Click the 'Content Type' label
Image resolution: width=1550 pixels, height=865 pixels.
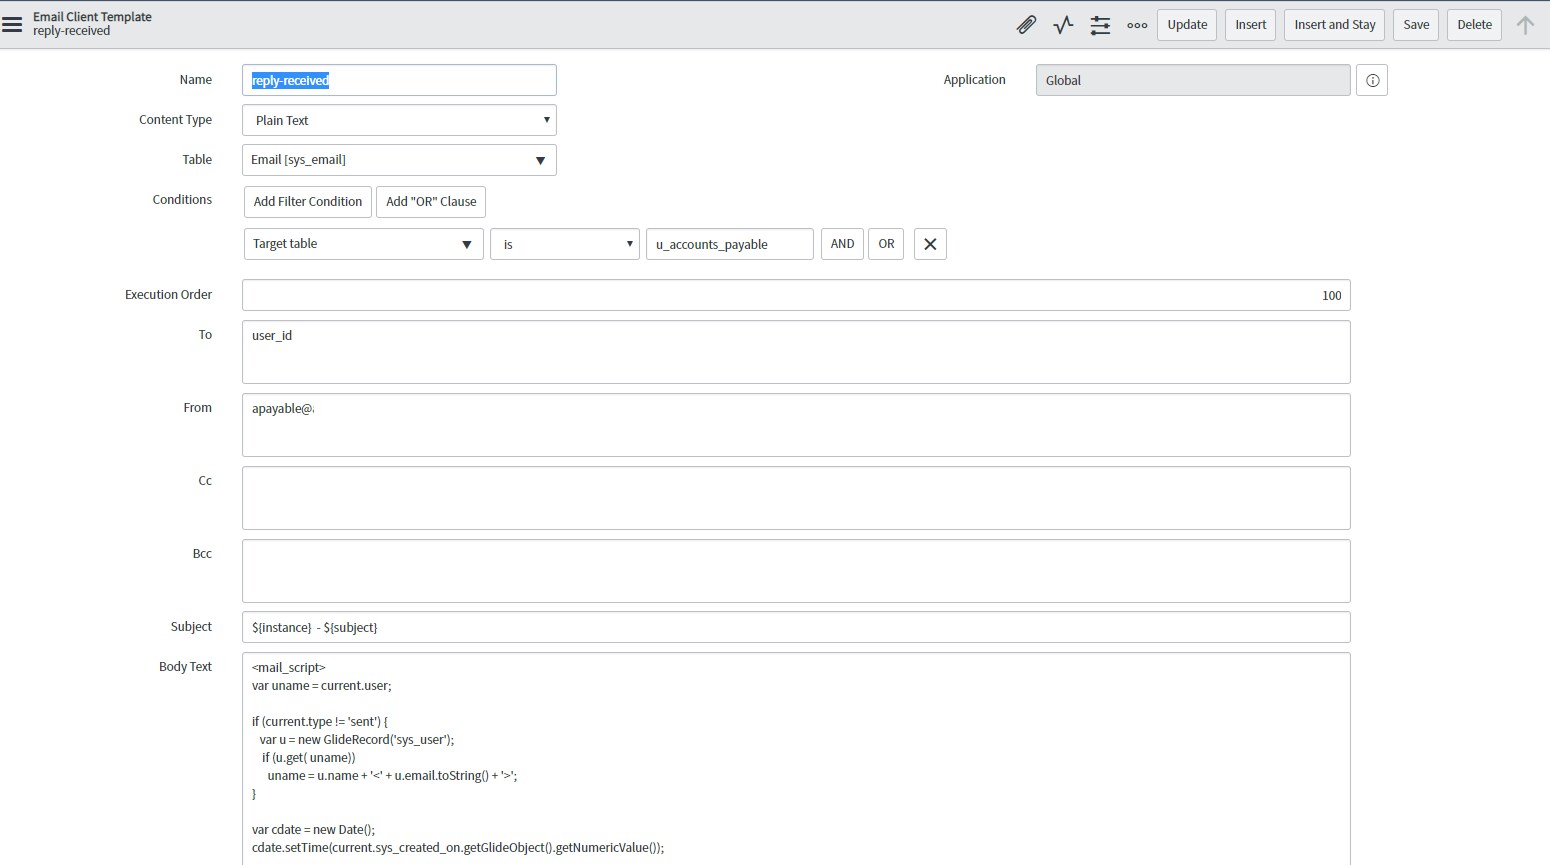[x=175, y=120]
